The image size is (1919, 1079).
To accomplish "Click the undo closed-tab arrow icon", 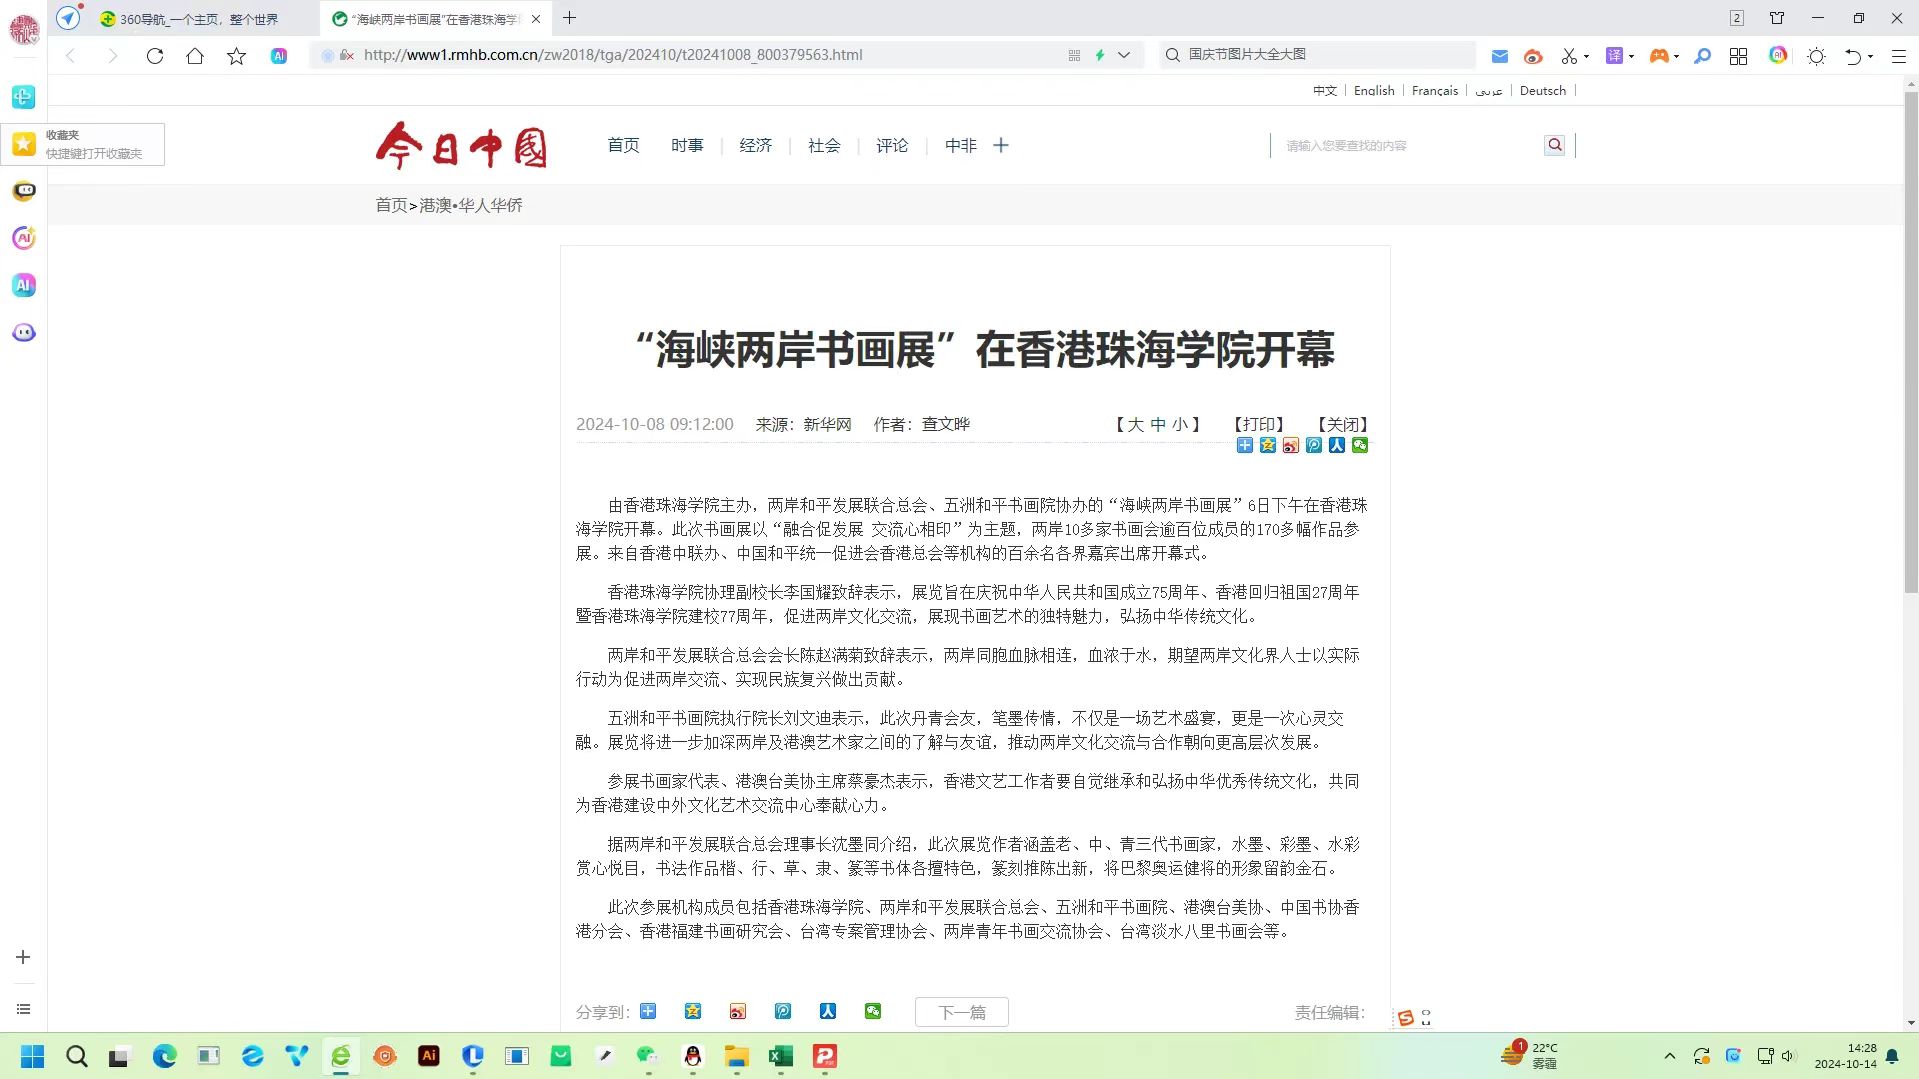I will pyautogui.click(x=1852, y=56).
